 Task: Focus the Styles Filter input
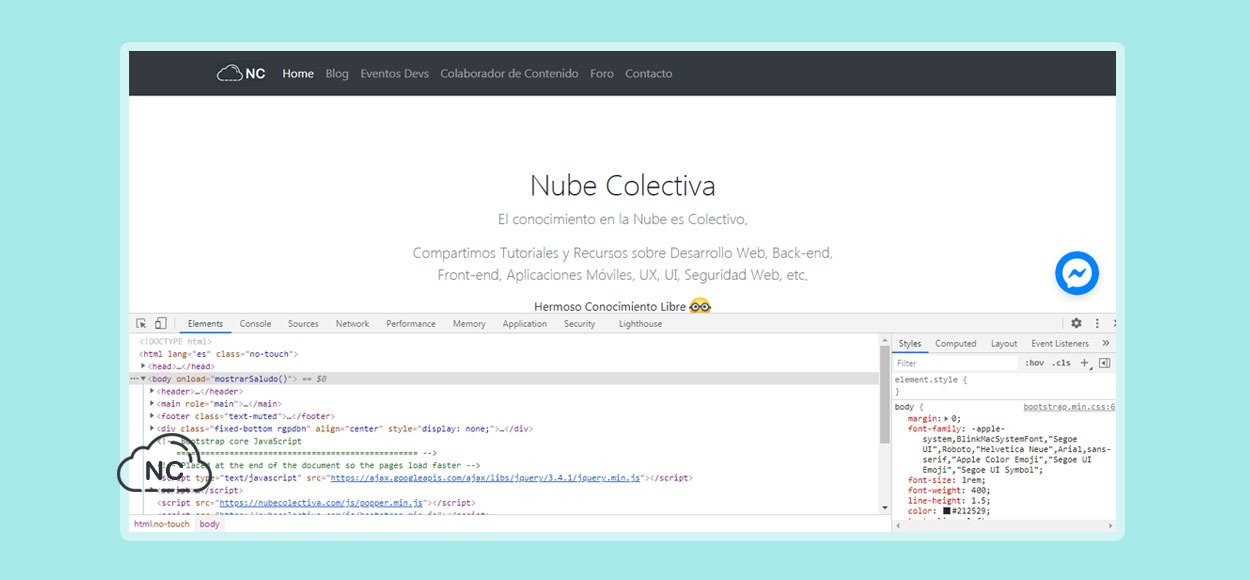[x=956, y=363]
